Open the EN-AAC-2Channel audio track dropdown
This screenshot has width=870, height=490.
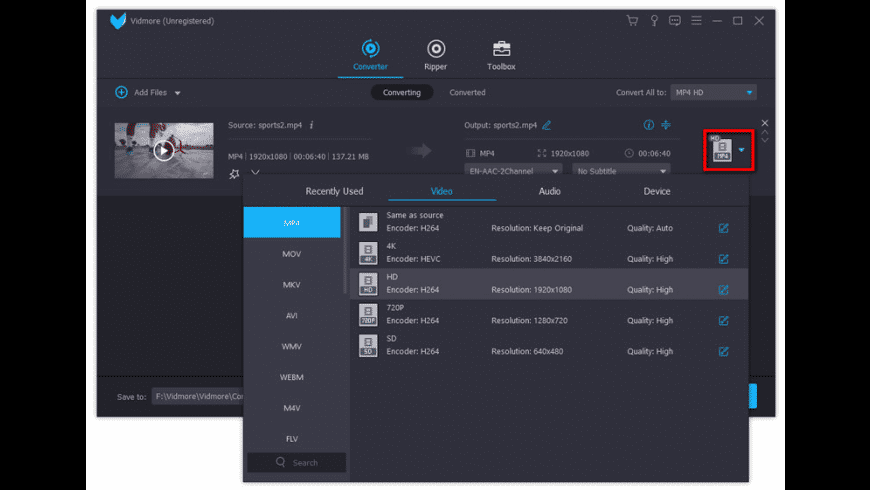[513, 171]
